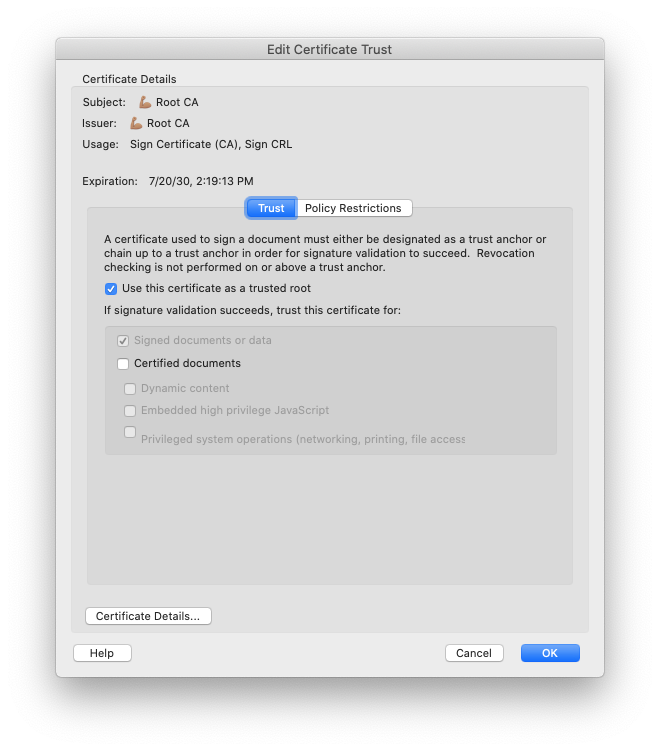
Task: Switch to the Policy Restrictions tab
Action: click(x=353, y=208)
